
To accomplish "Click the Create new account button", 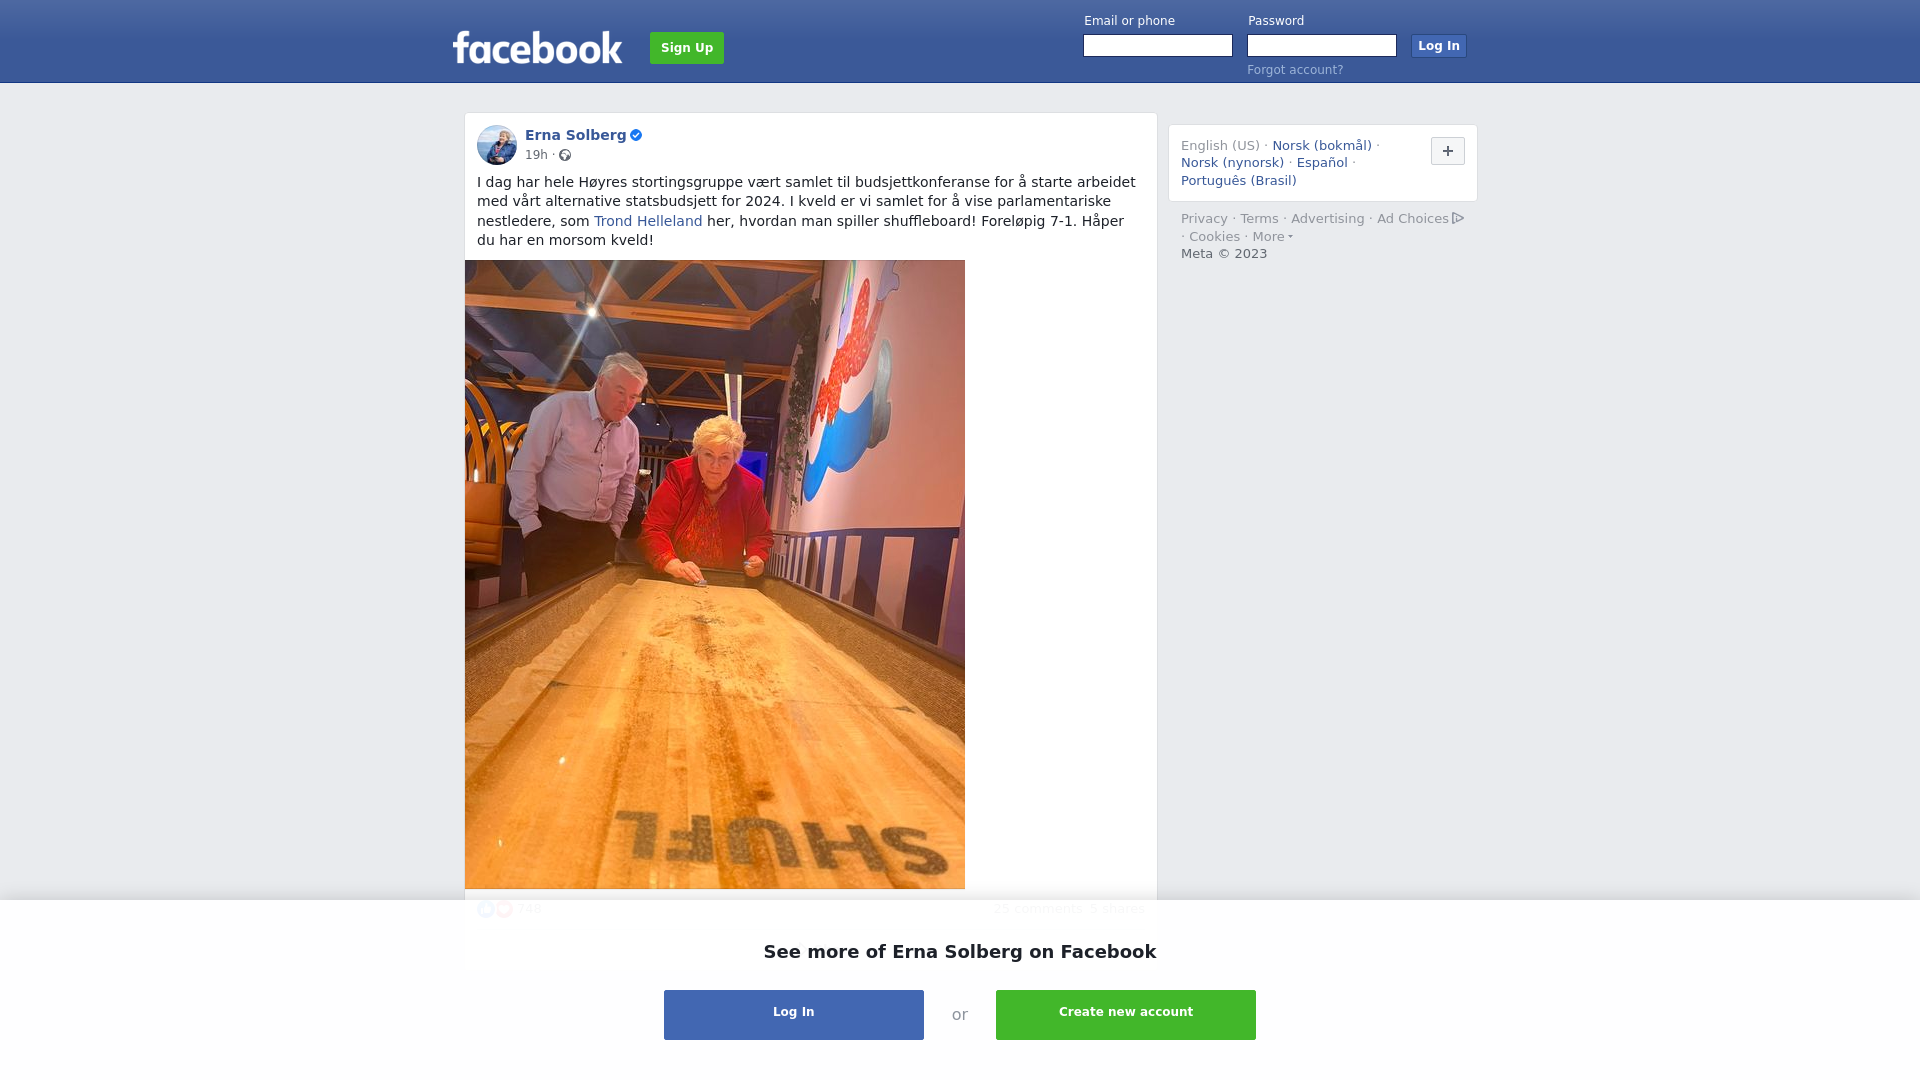I will tap(1126, 1015).
